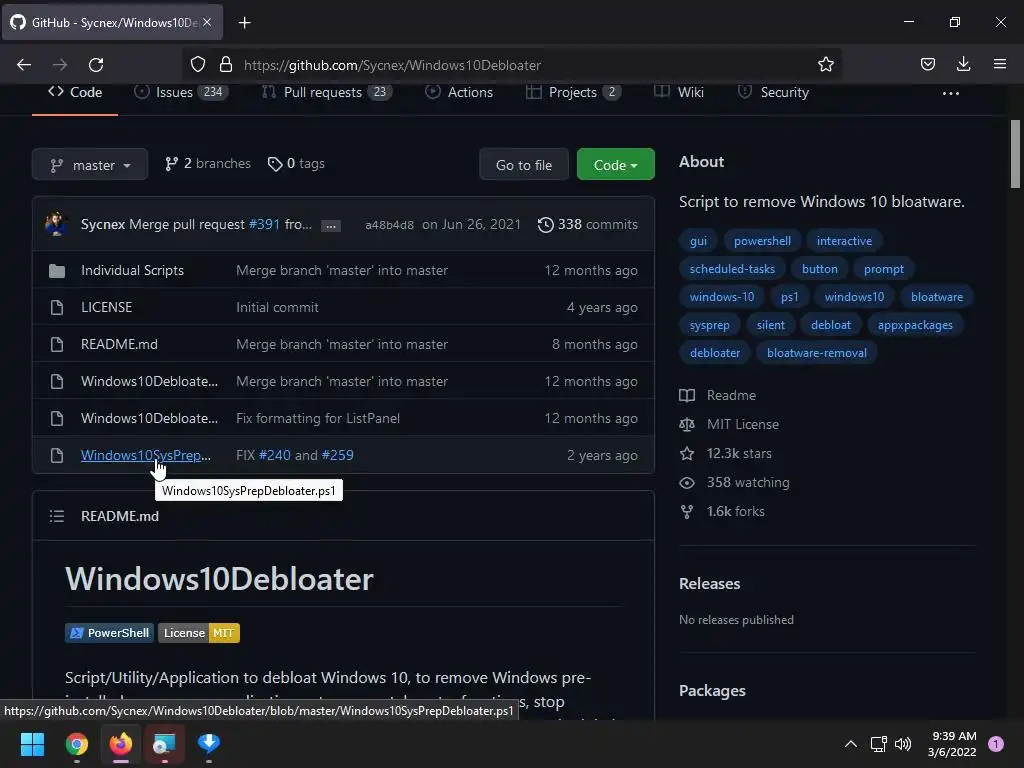Click the README table of contents icon

pyautogui.click(x=57, y=516)
